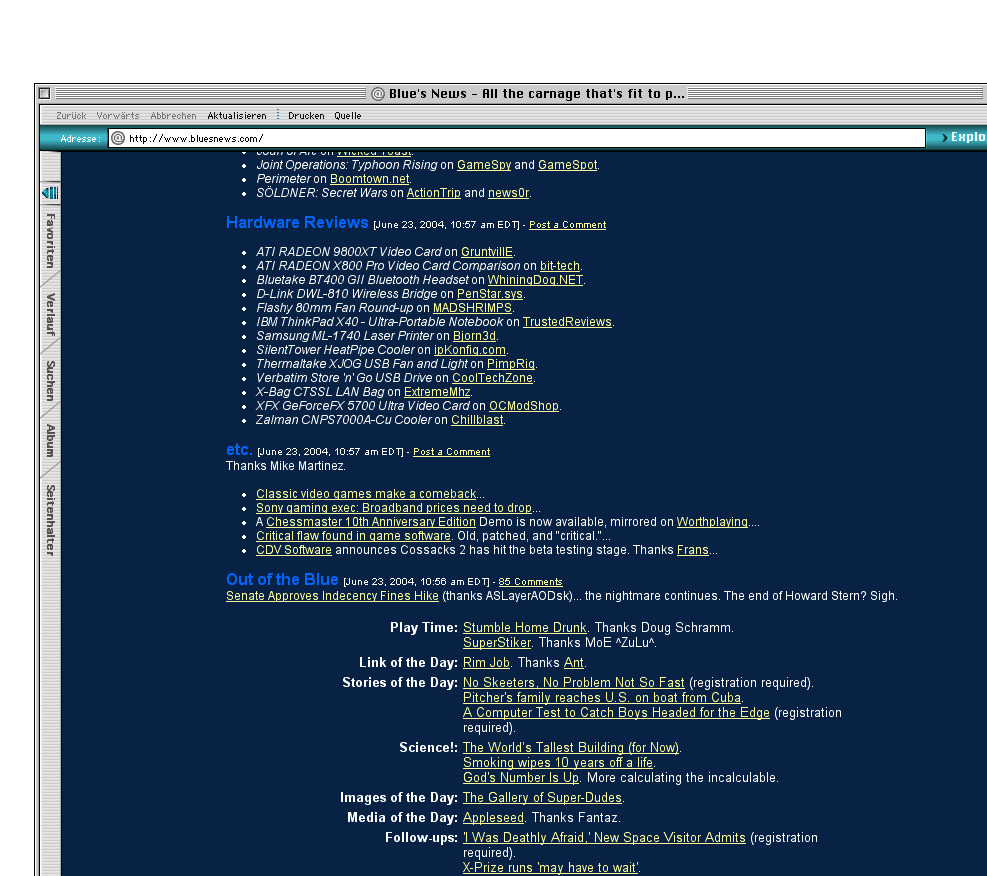Open The World's Tallest Building link
The width and height of the screenshot is (987, 876).
coord(571,748)
